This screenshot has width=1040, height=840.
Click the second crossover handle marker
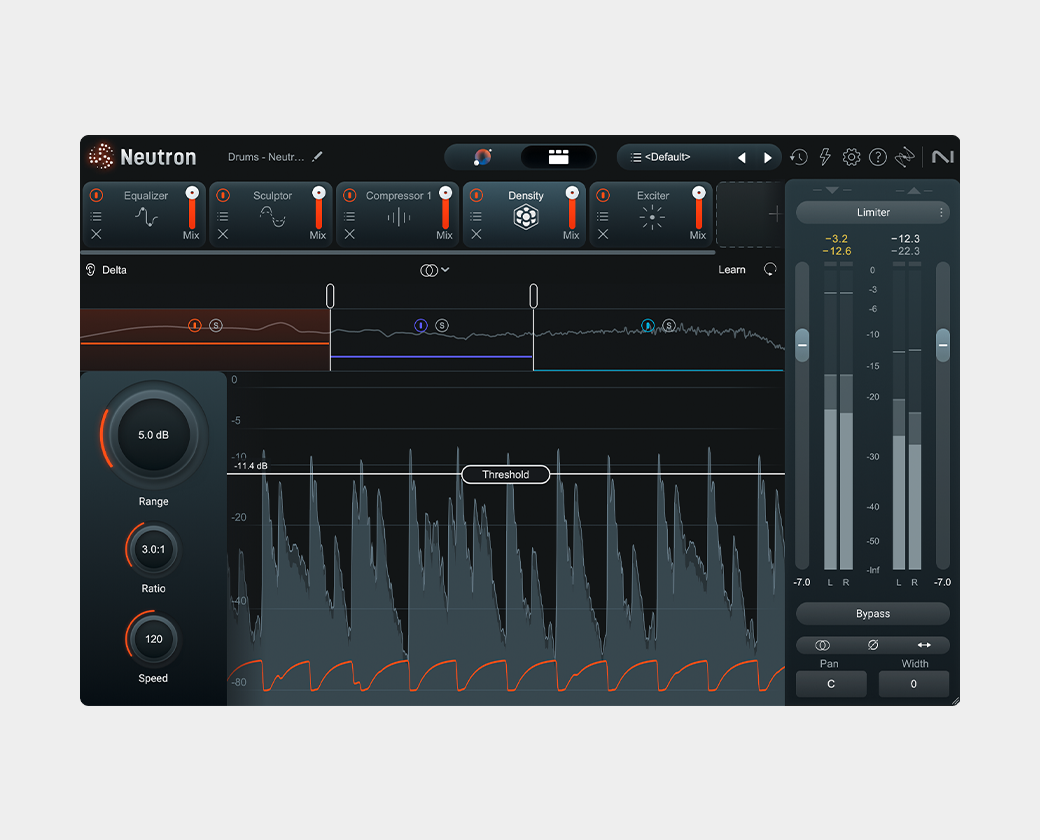(x=533, y=295)
